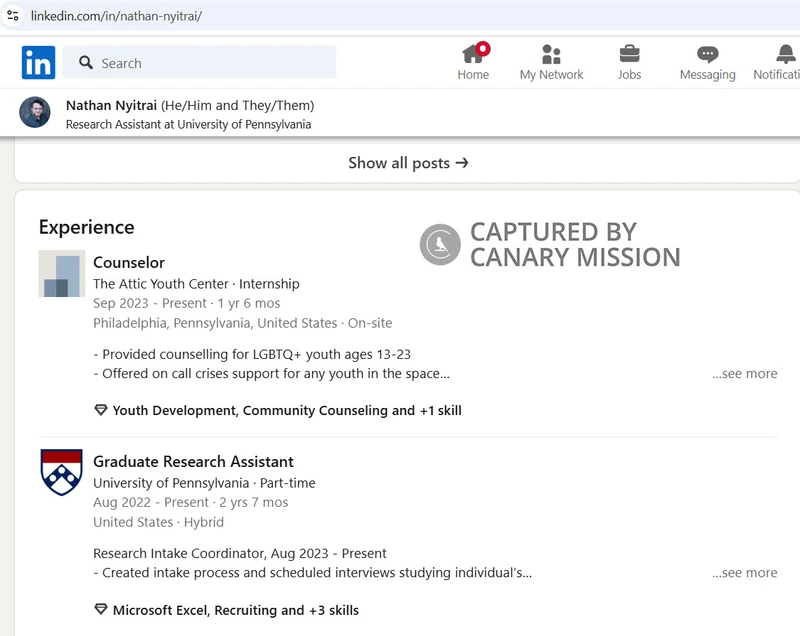Screen dimensions: 800x636
Task: Click The Attic Youth Center · Internship text
Action: (x=196, y=284)
